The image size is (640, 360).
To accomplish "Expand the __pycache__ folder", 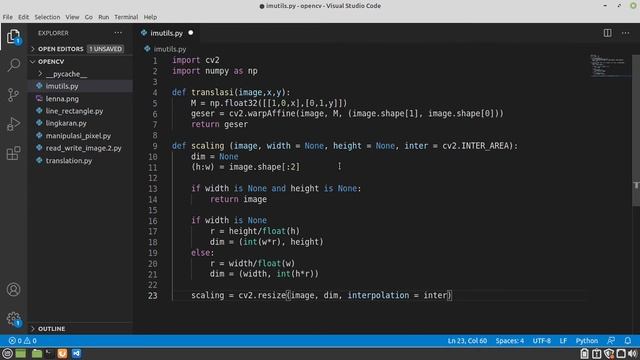I will coord(66,74).
